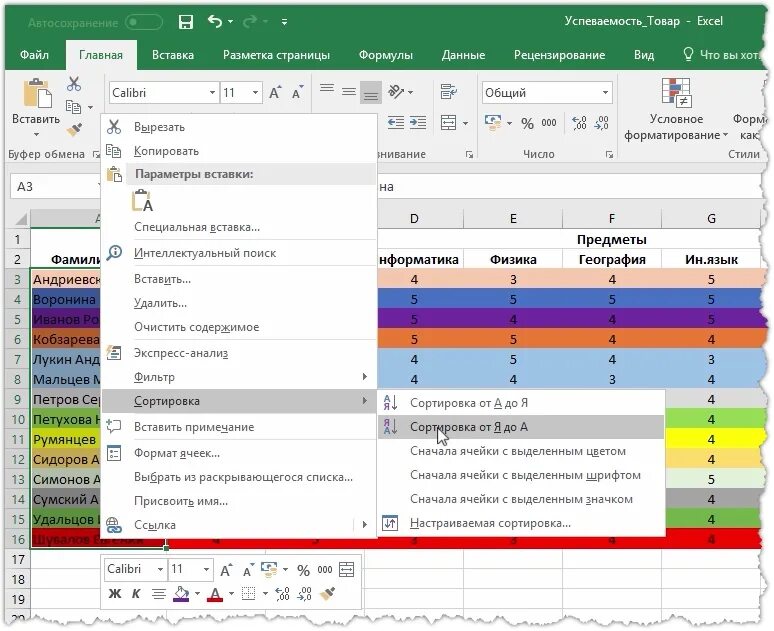Screen dimensions: 774x631
Task: Open the font name dropdown in ribbon
Action: tap(212, 92)
